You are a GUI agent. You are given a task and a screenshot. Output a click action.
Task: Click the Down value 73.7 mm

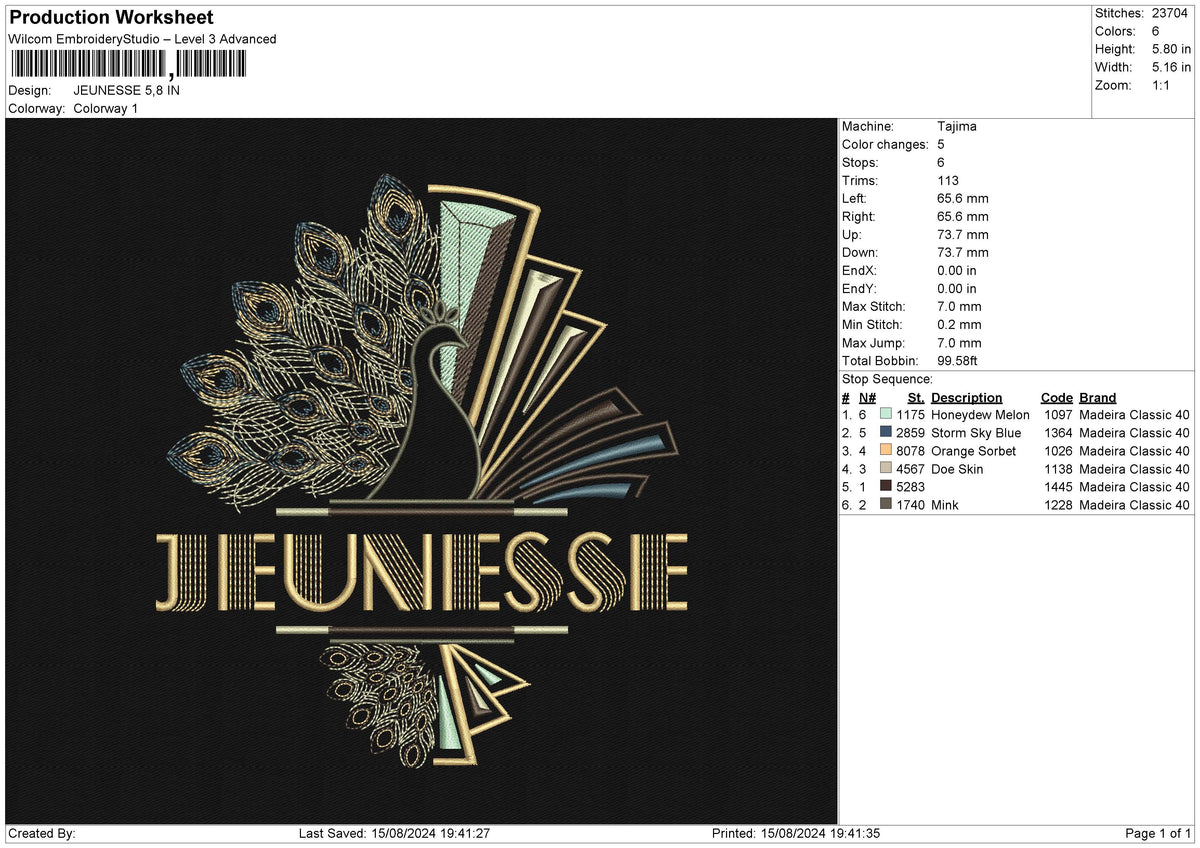coord(963,252)
